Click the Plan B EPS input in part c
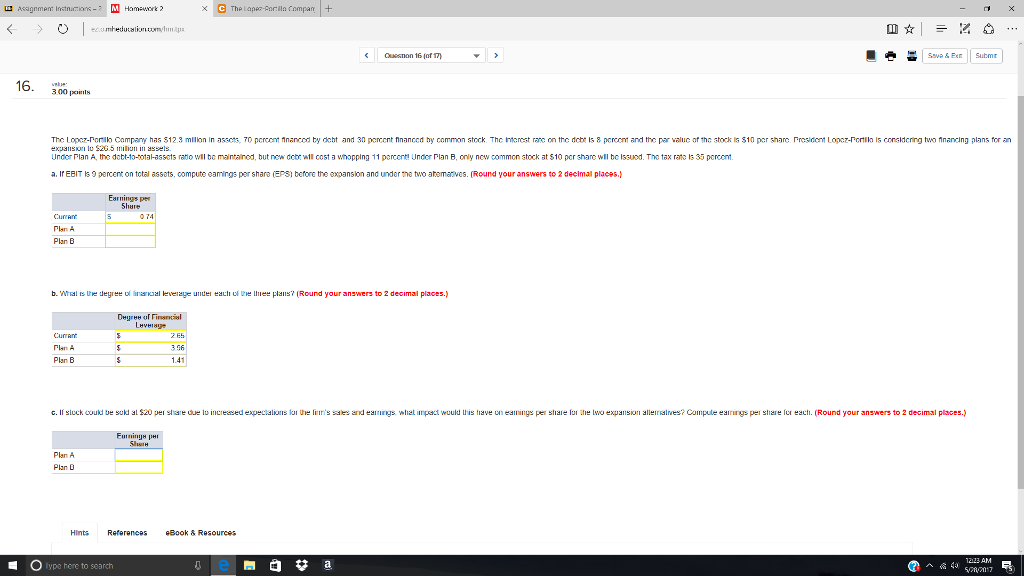 coord(138,468)
